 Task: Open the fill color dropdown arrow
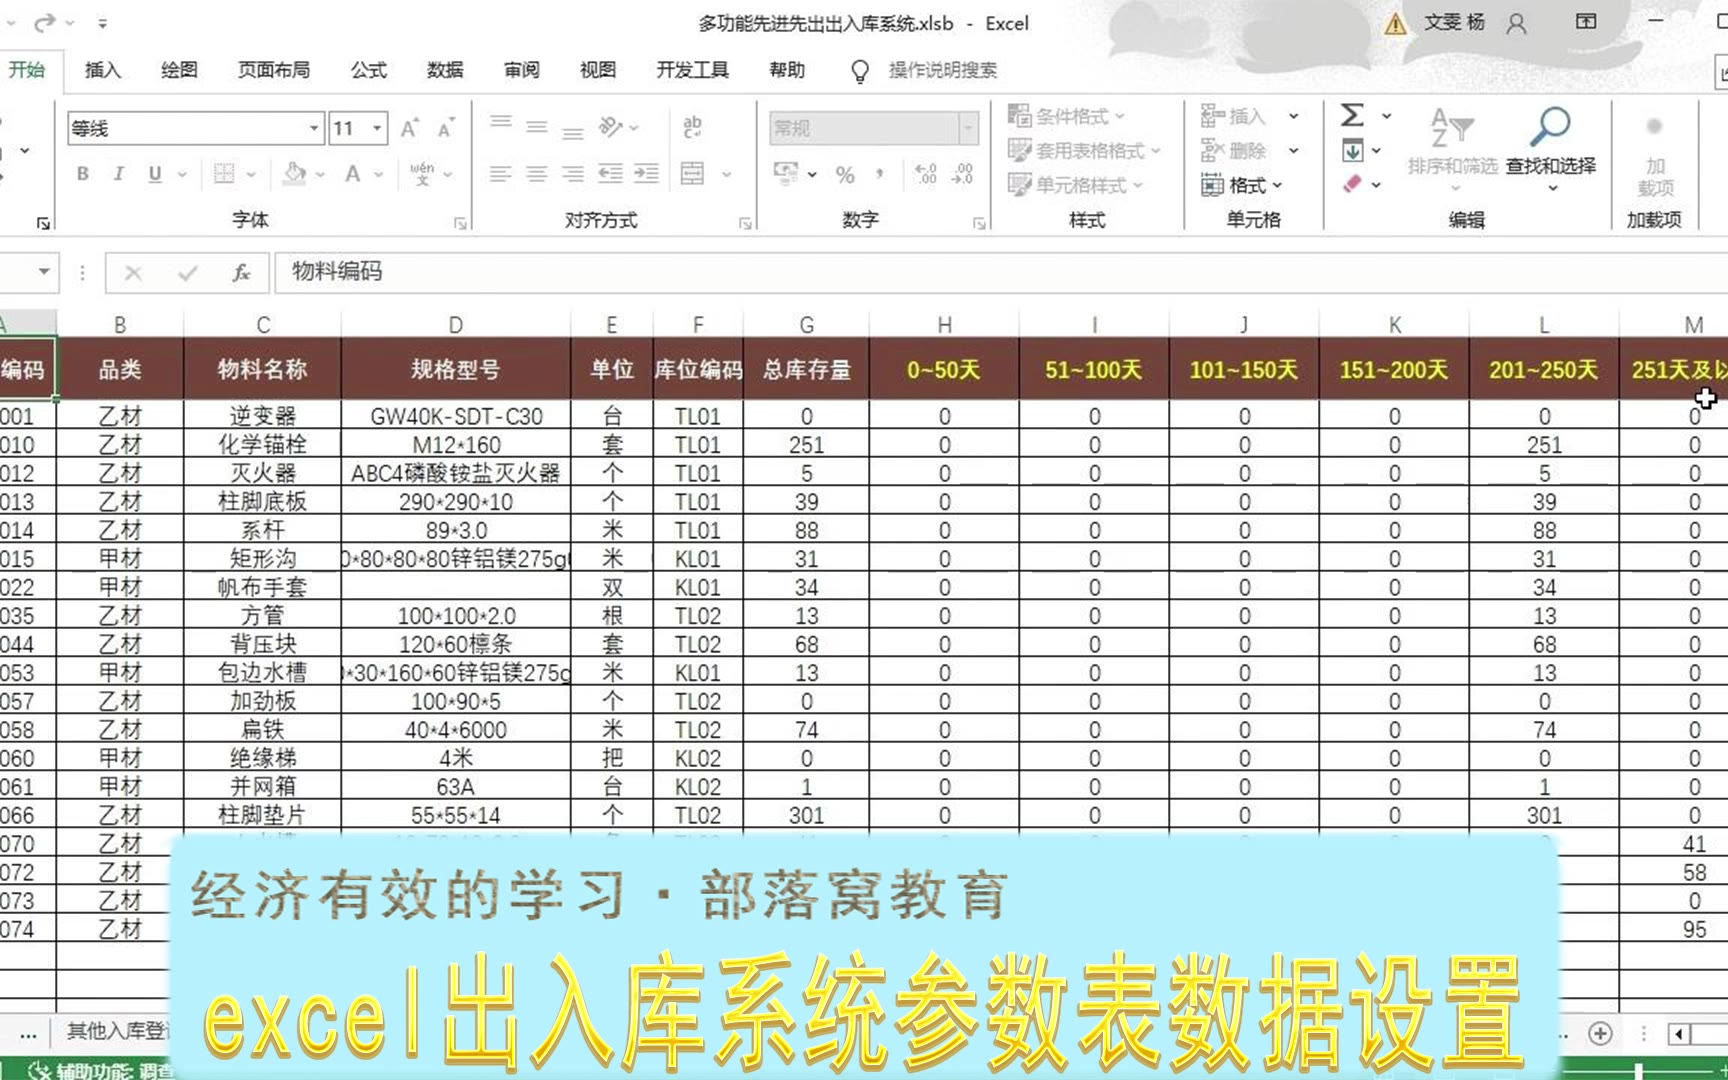pos(320,174)
